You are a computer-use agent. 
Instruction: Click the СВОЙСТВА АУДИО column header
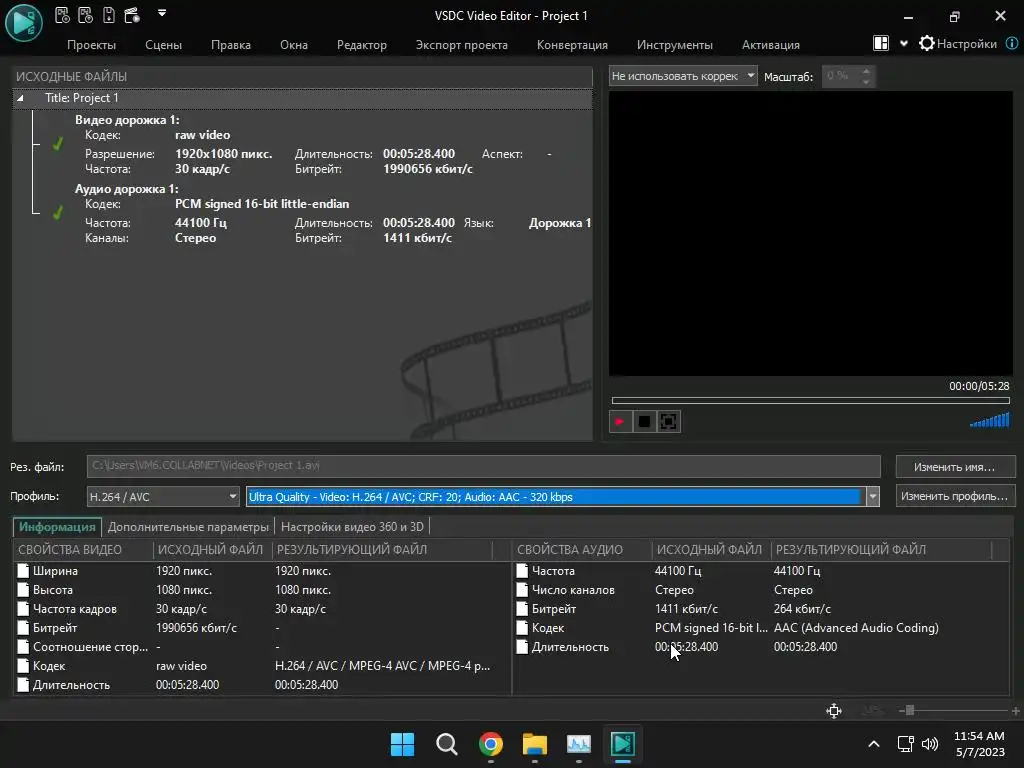(x=582, y=550)
